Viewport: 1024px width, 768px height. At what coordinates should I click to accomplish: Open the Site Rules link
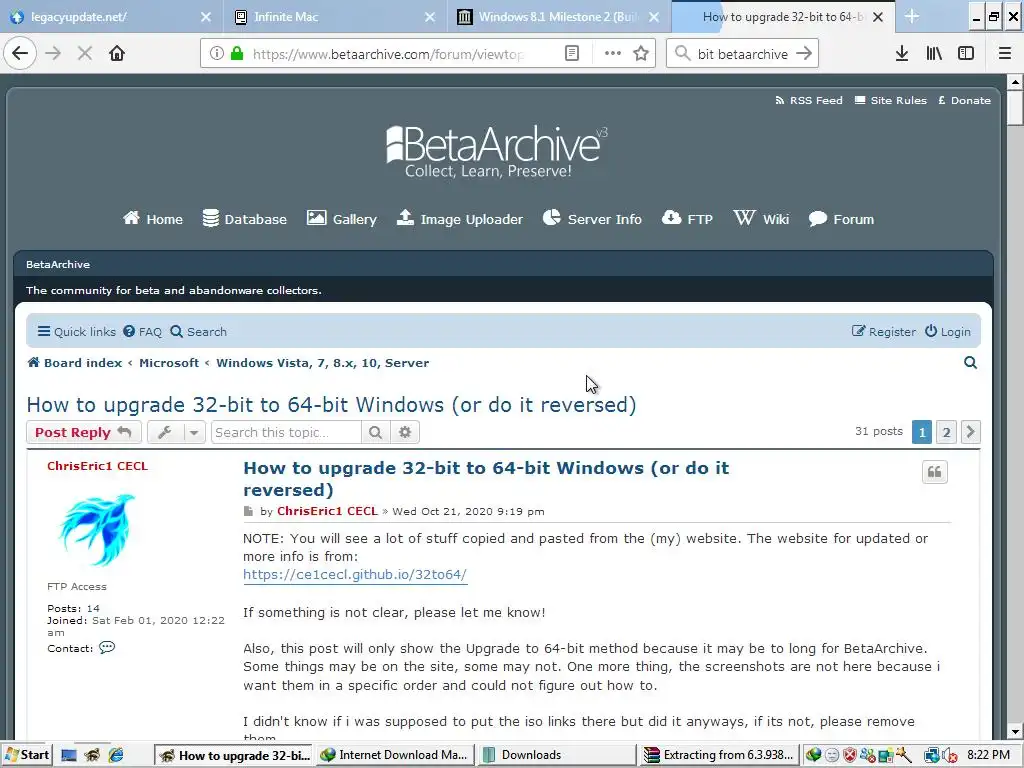[891, 101]
